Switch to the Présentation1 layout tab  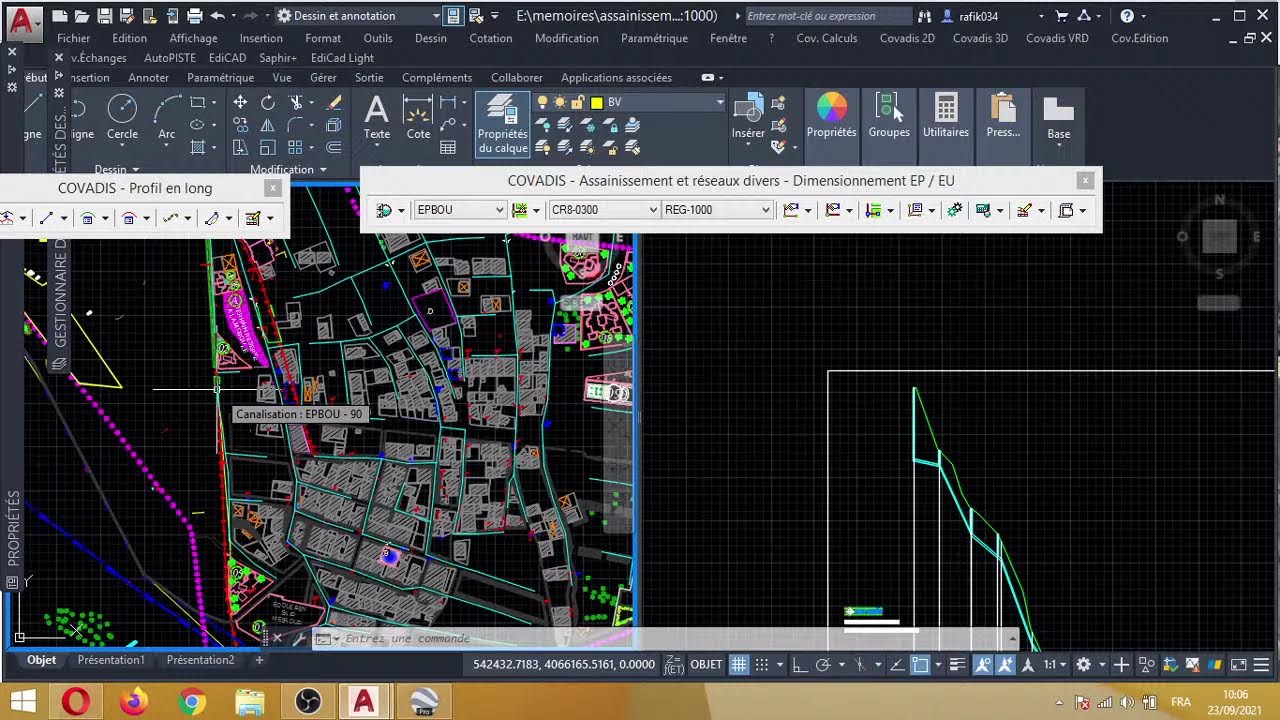point(111,660)
